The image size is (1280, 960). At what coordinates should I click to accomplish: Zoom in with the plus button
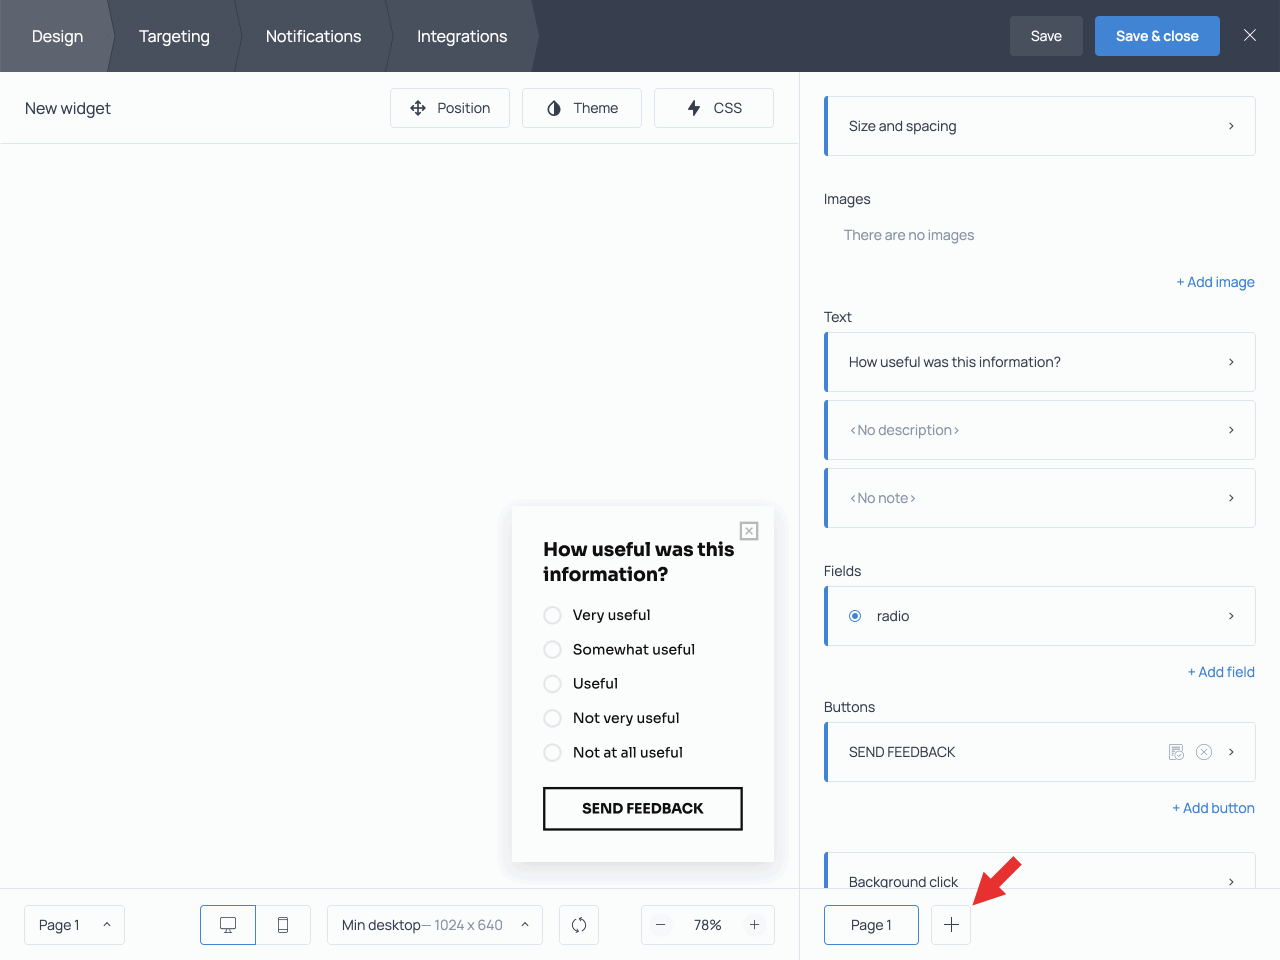tap(755, 925)
